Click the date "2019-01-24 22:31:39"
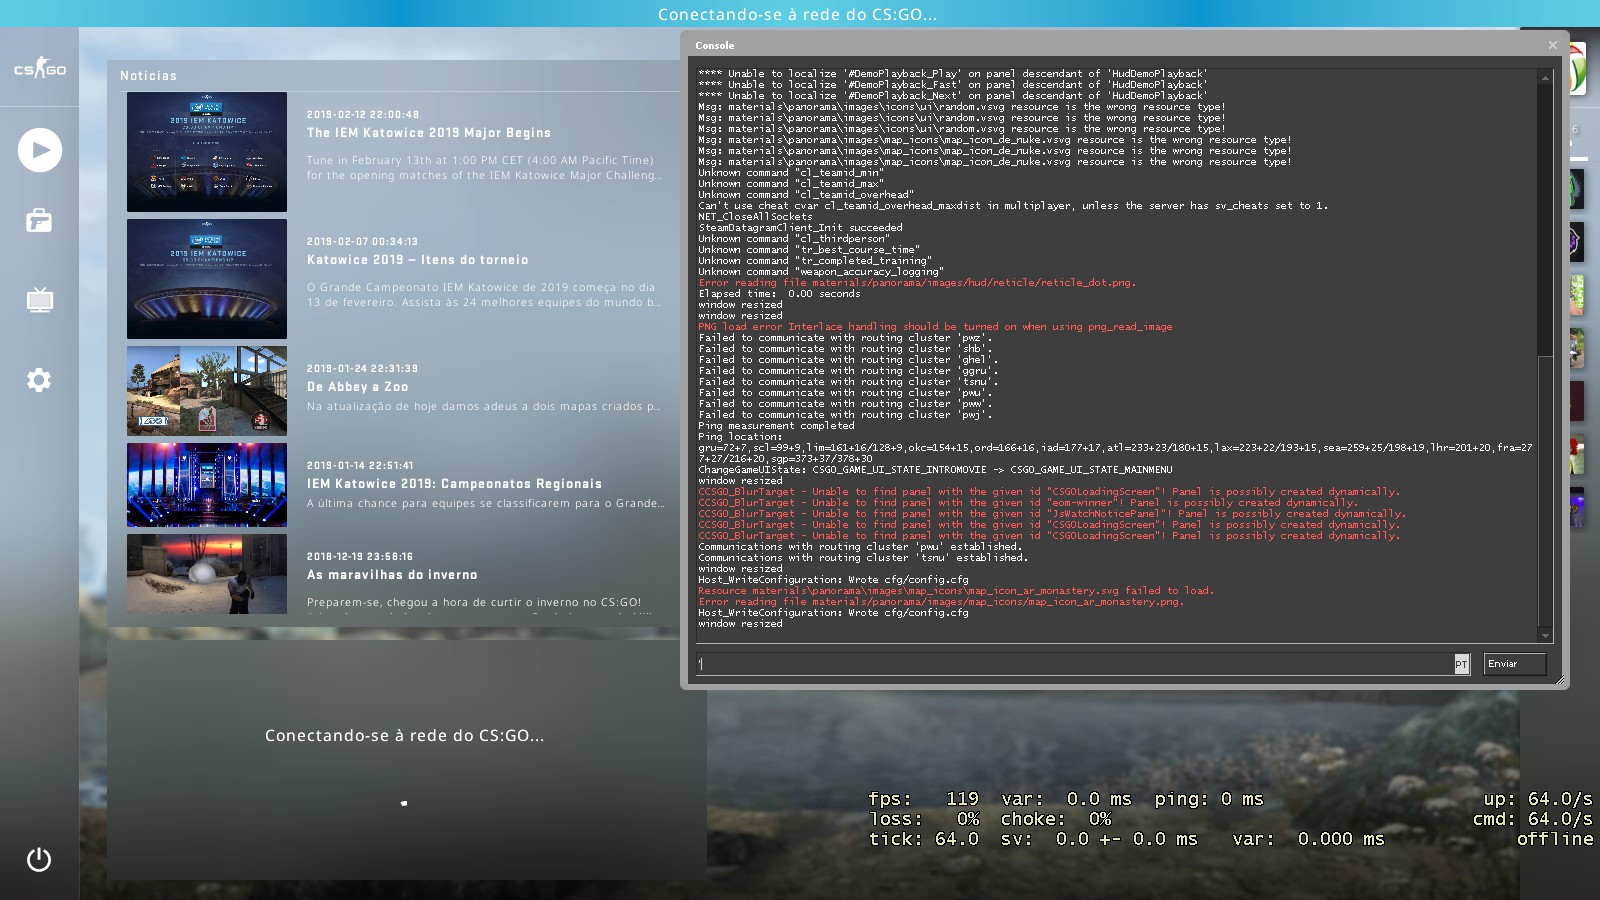Screen dimensions: 1600x900 (x=363, y=369)
